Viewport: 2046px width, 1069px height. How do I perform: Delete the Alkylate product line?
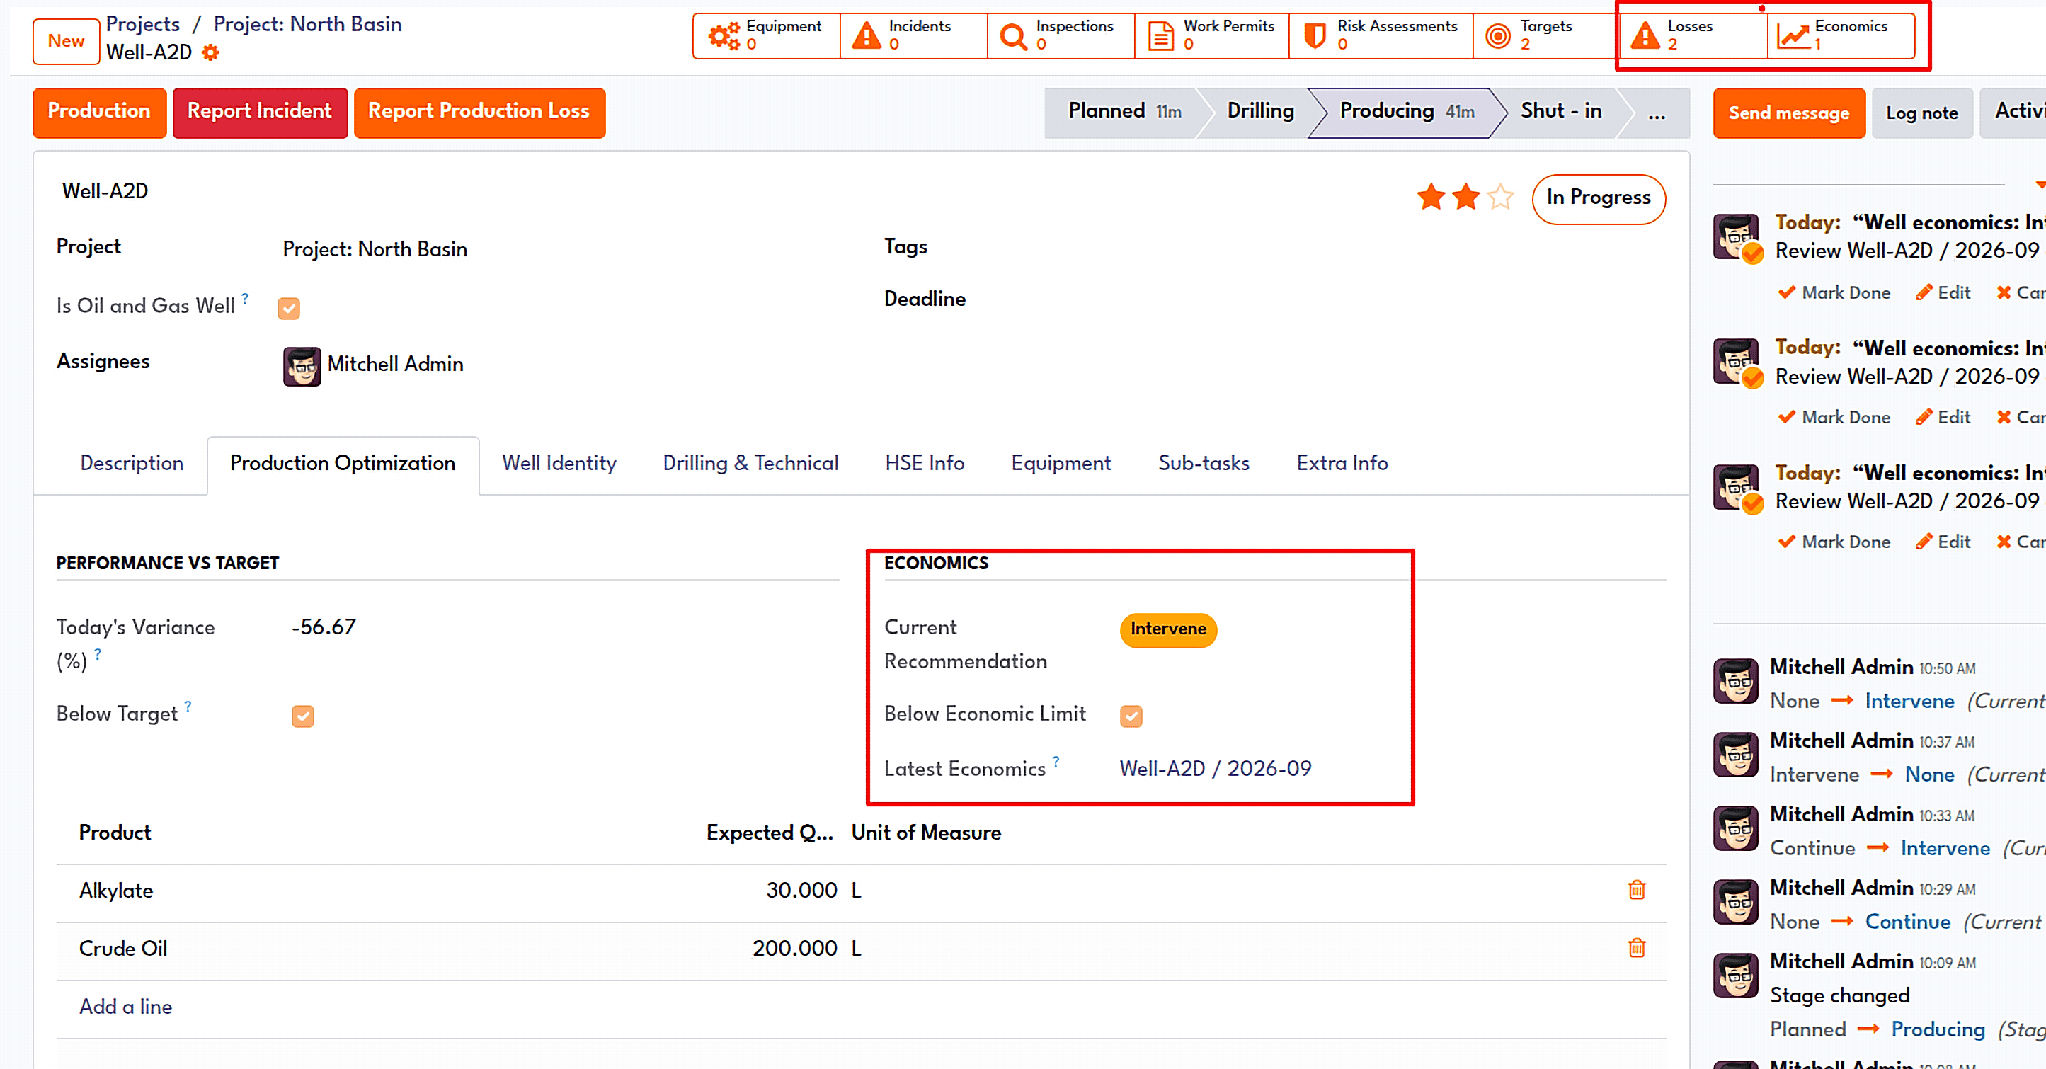1637,890
